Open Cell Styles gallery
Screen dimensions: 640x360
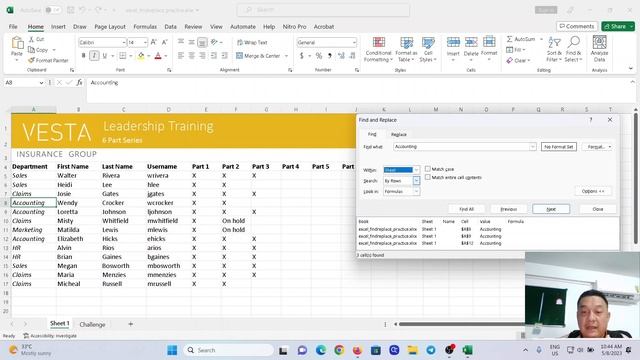(428, 49)
